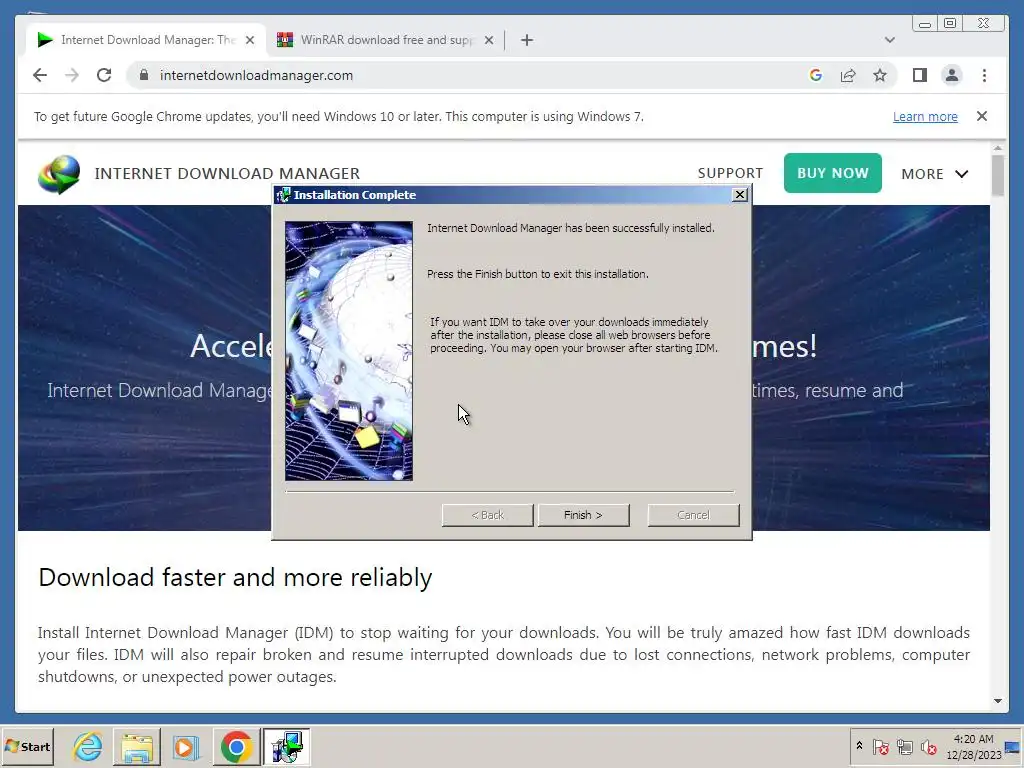Screen dimensions: 1024x768
Task: Launch Internet Explorer from taskbar
Action: [x=88, y=746]
